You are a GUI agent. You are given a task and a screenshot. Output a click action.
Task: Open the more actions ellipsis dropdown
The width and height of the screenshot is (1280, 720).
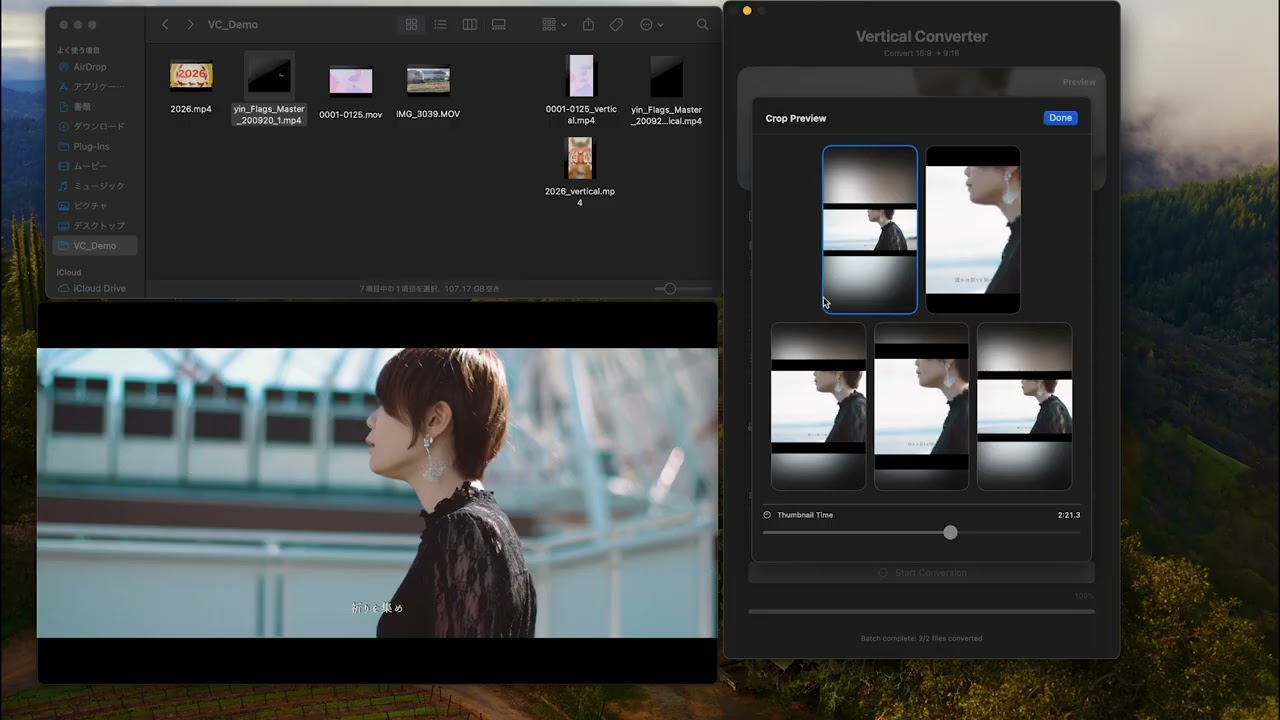[x=651, y=25]
